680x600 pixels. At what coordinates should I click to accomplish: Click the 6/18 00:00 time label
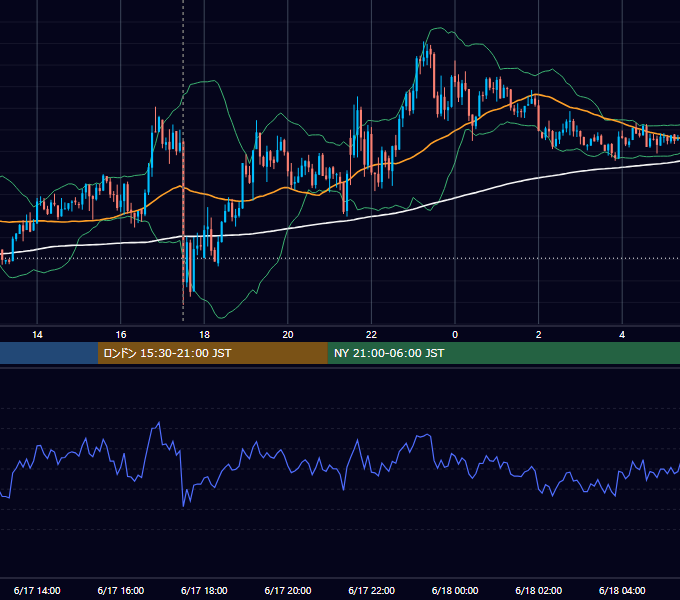[x=455, y=590]
